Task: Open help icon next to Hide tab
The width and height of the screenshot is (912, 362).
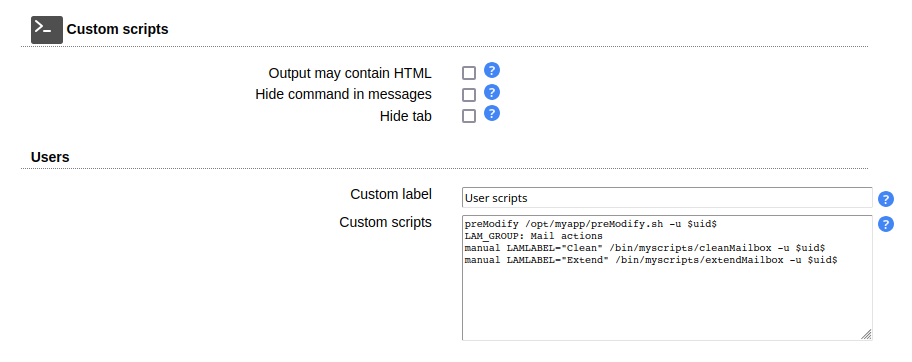Action: (492, 113)
